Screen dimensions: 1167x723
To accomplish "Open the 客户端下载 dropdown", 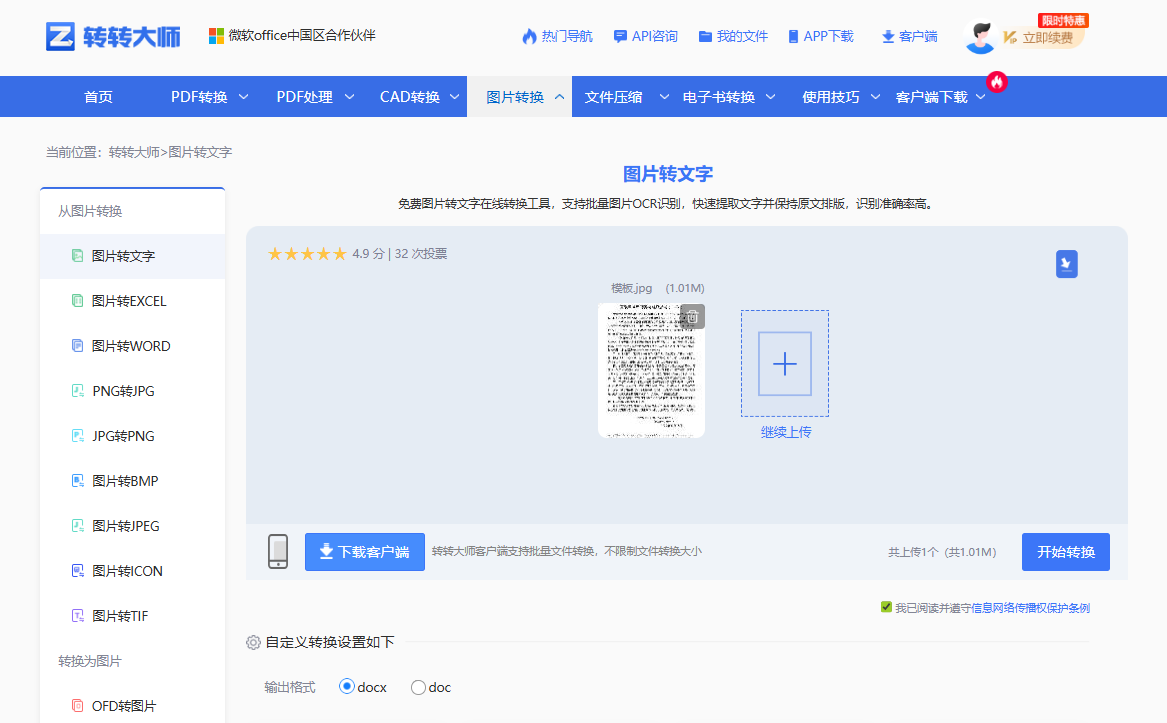I will click(934, 96).
